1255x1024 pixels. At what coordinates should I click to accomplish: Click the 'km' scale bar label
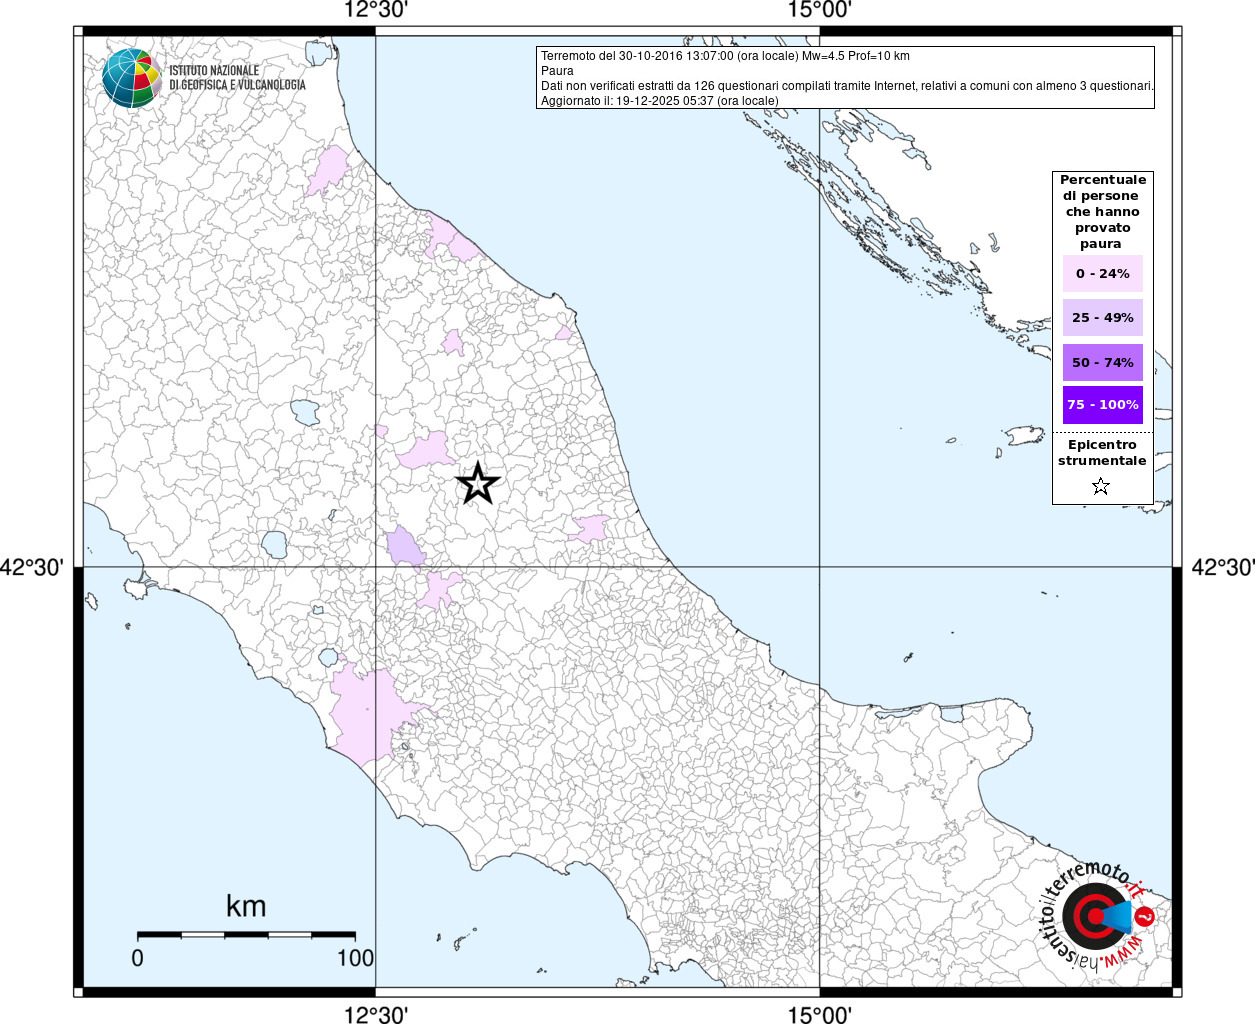coord(246,906)
